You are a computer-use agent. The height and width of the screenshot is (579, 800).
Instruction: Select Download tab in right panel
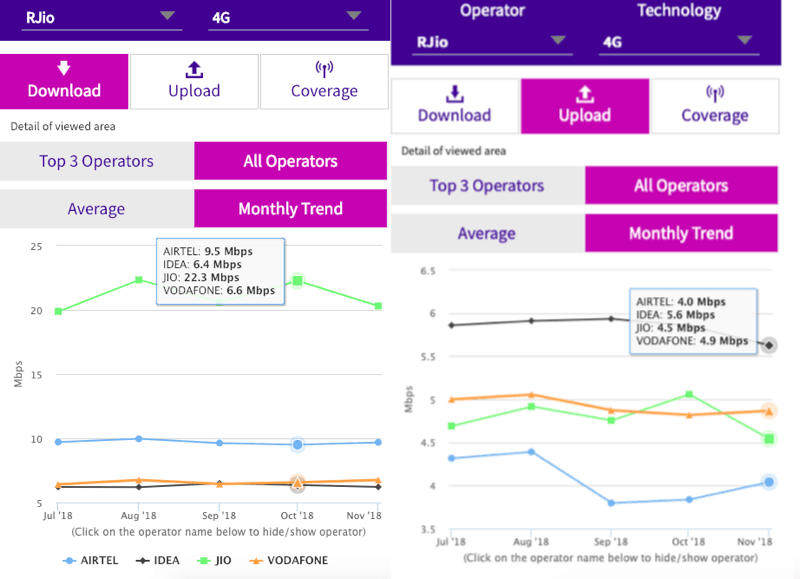pos(455,106)
